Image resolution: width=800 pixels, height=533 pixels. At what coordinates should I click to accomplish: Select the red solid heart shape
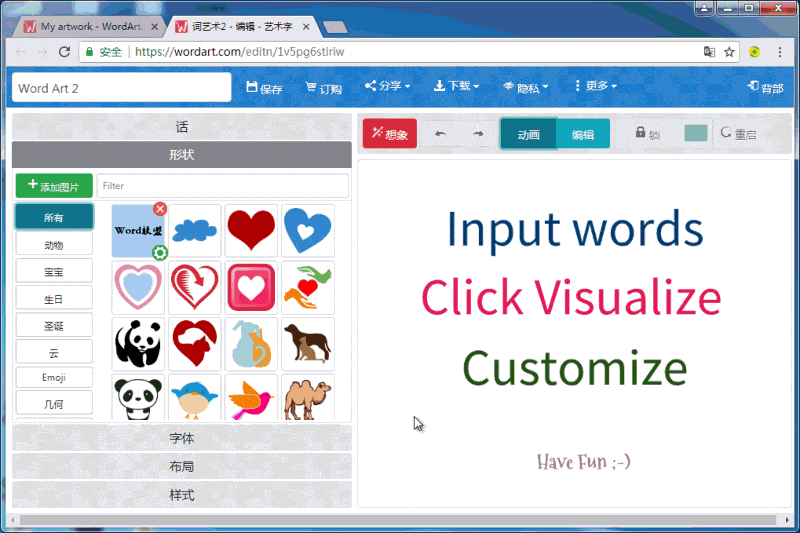pos(251,231)
